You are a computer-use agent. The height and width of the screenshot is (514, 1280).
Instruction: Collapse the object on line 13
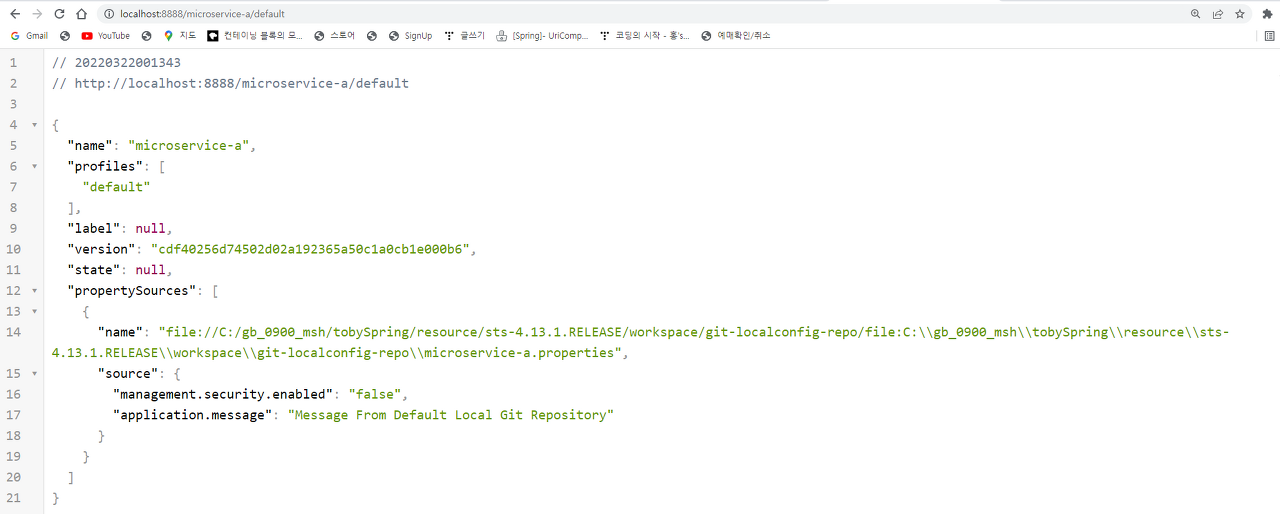(x=35, y=312)
